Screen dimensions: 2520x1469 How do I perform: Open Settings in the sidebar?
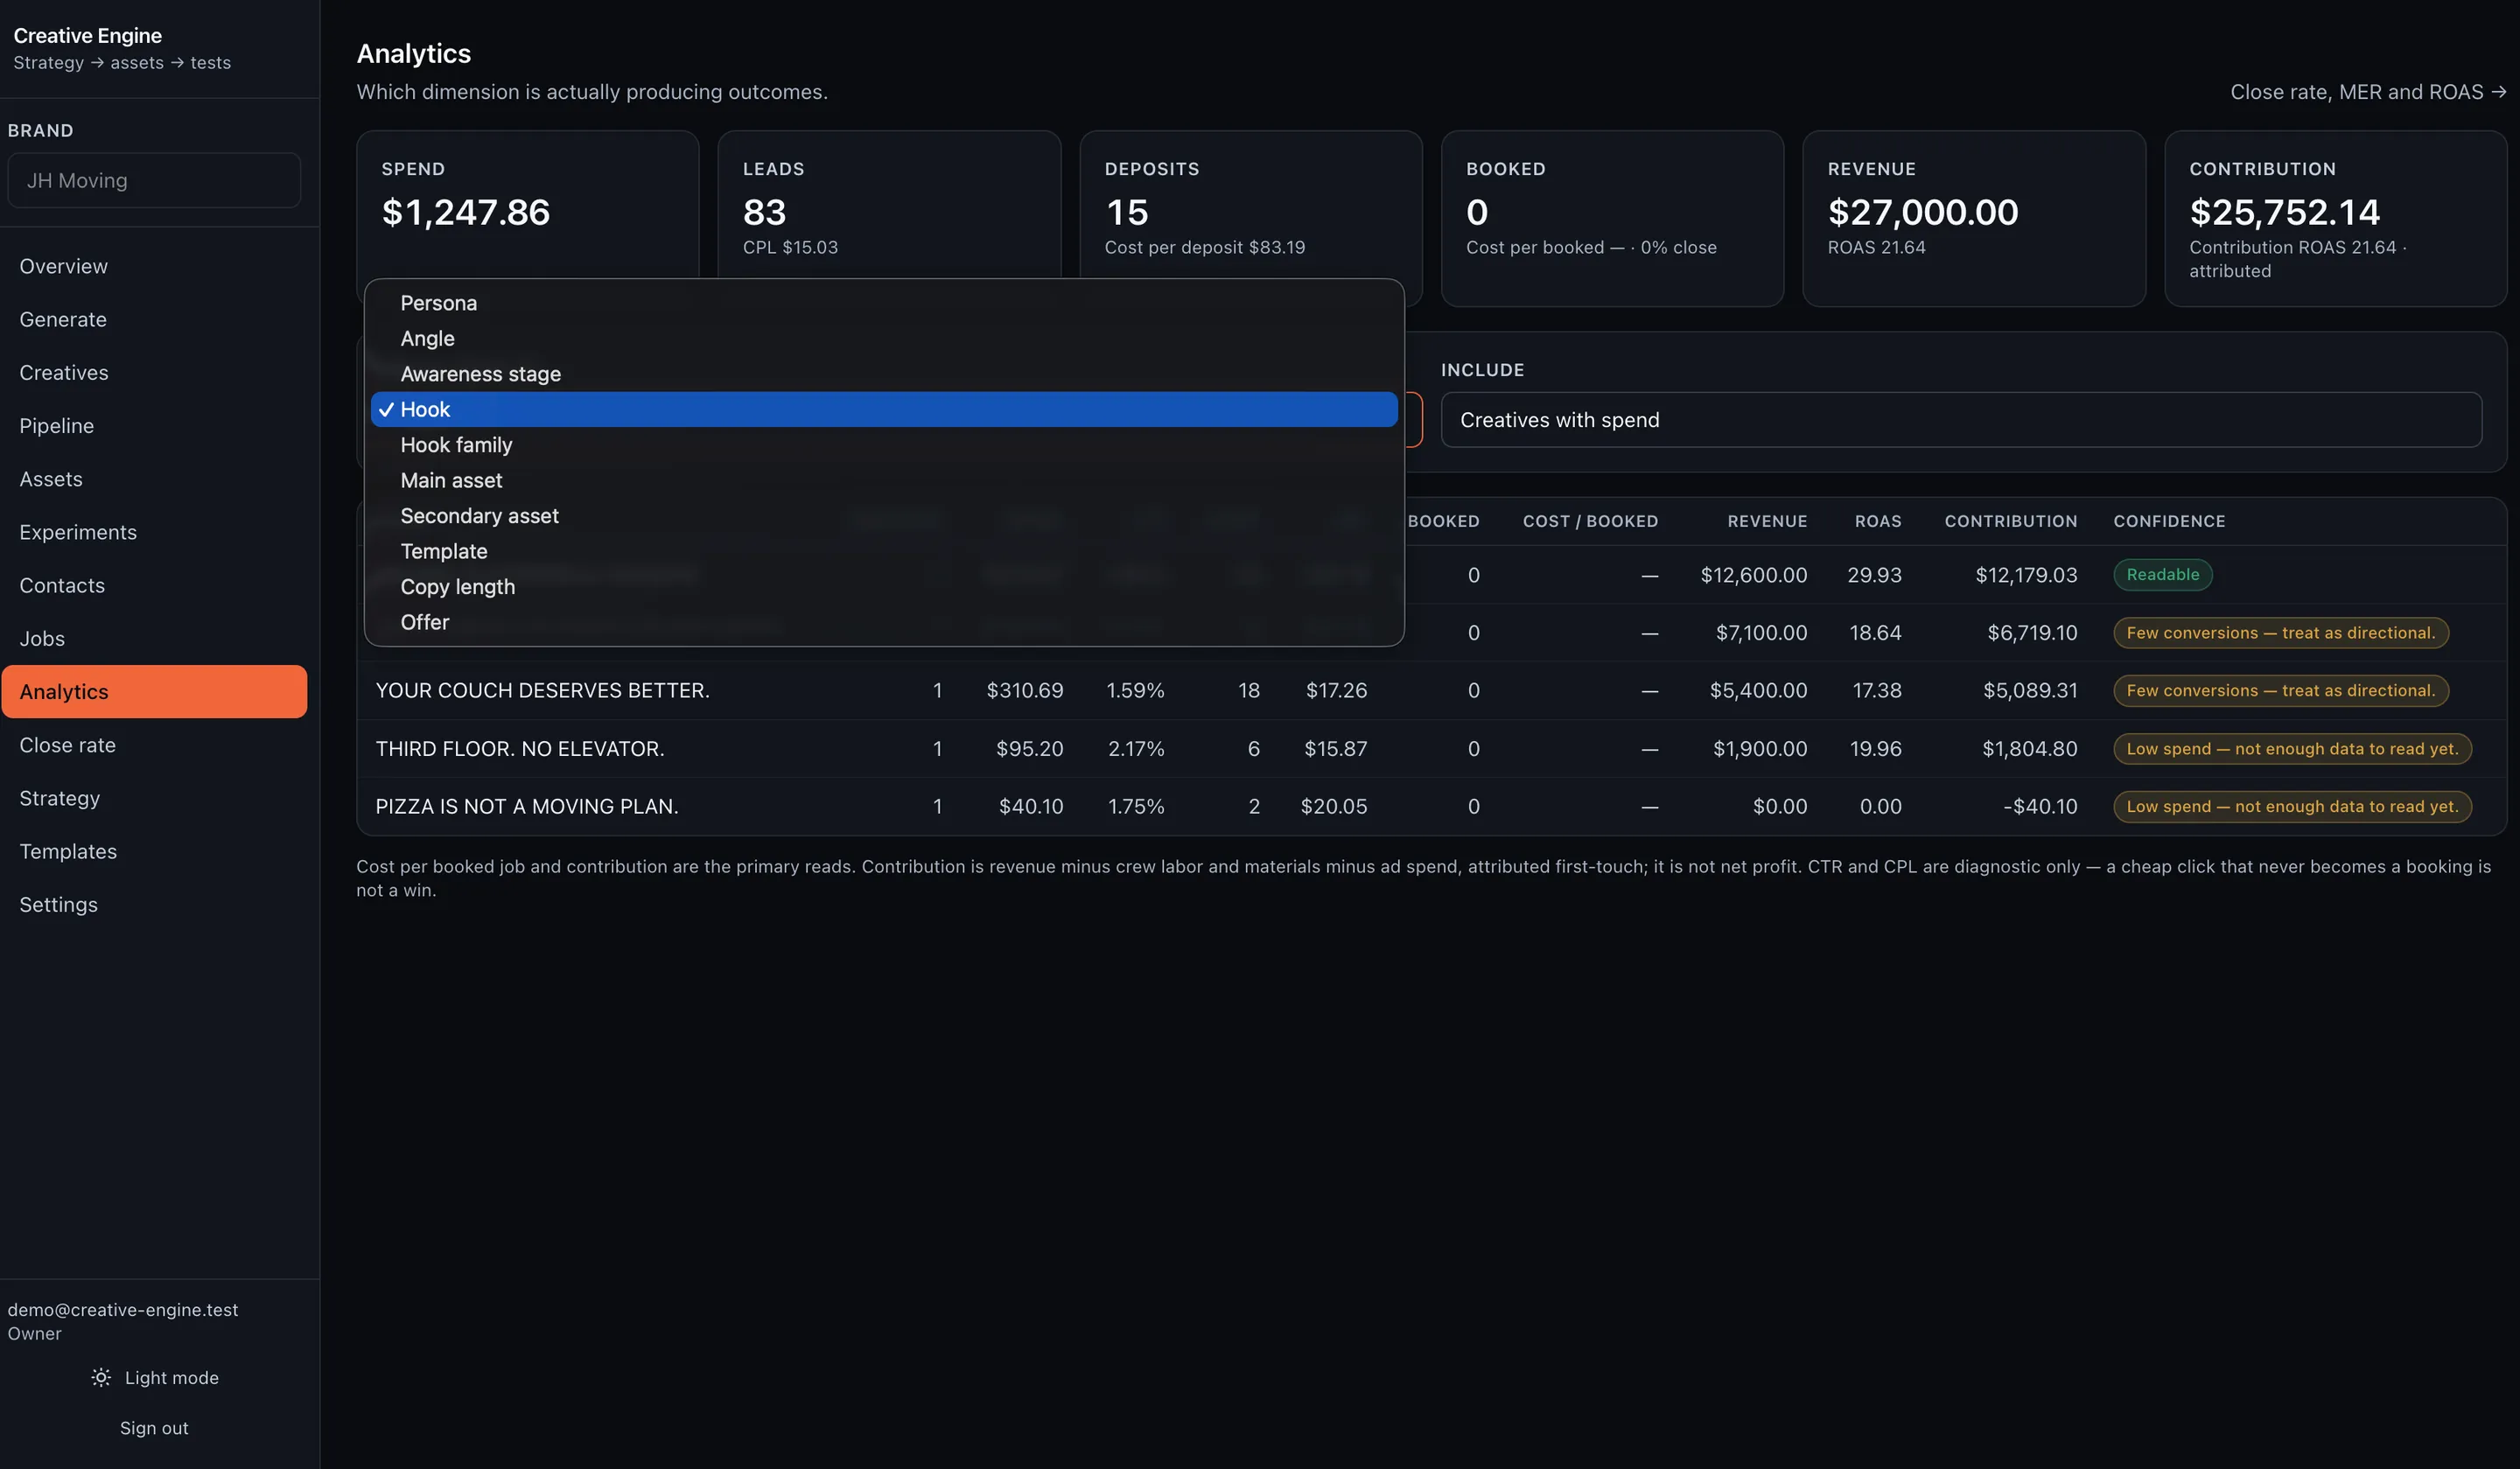pyautogui.click(x=154, y=904)
